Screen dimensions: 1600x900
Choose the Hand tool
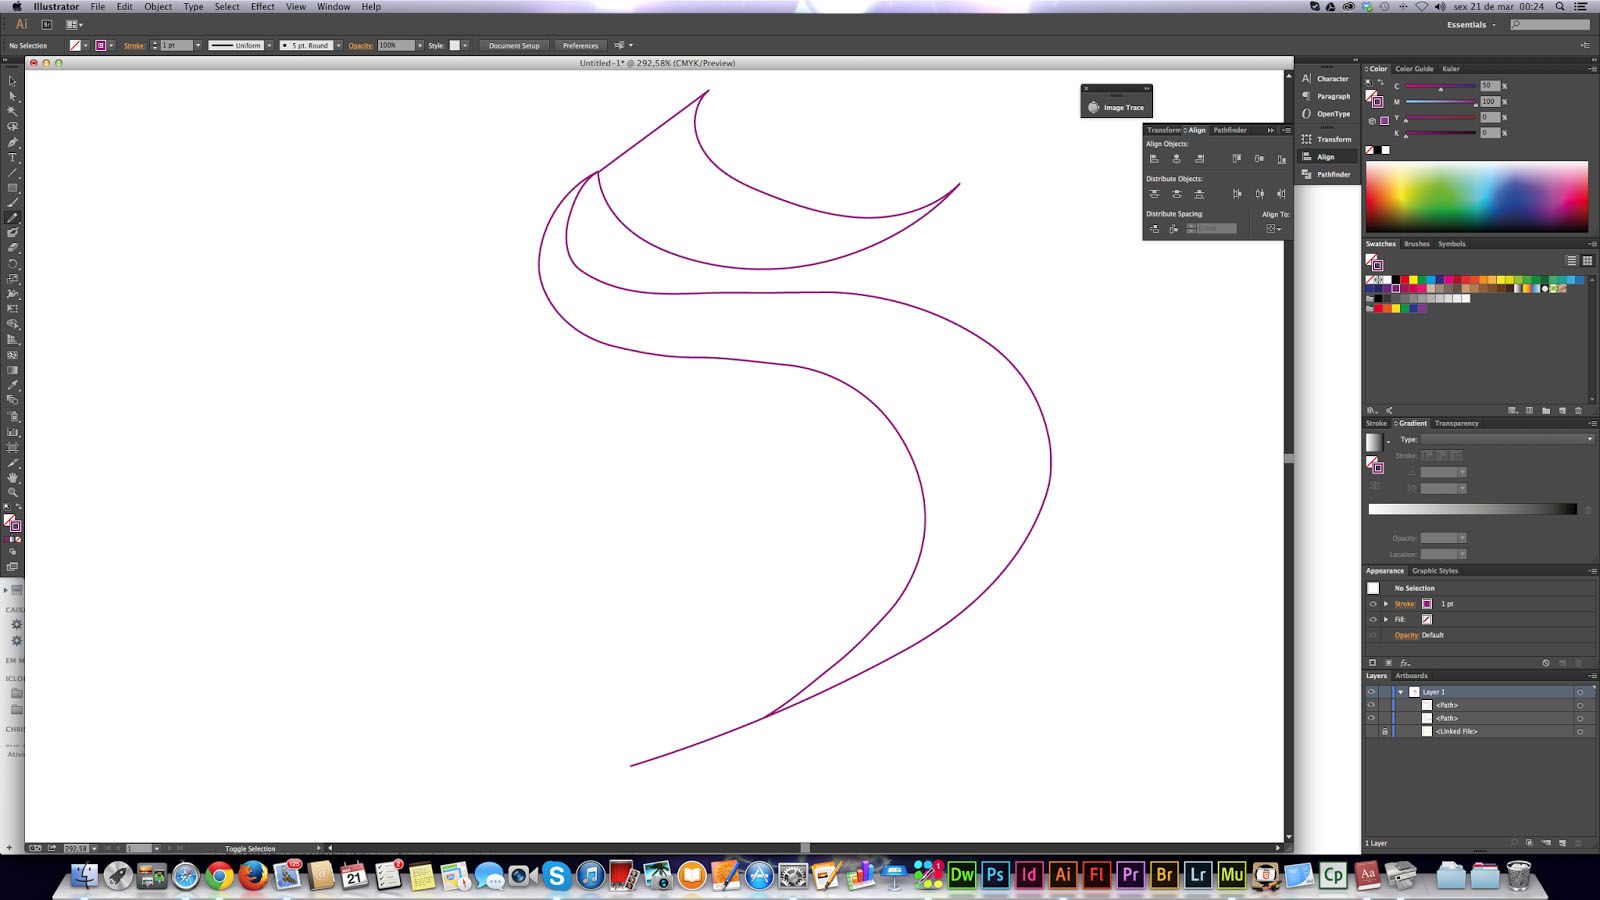click(13, 478)
